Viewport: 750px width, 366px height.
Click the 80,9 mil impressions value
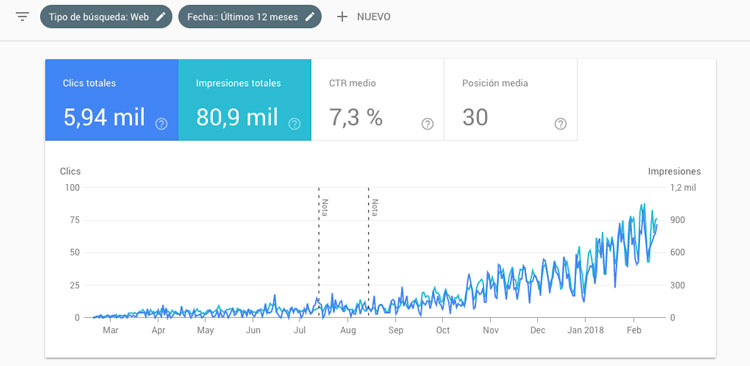[237, 117]
